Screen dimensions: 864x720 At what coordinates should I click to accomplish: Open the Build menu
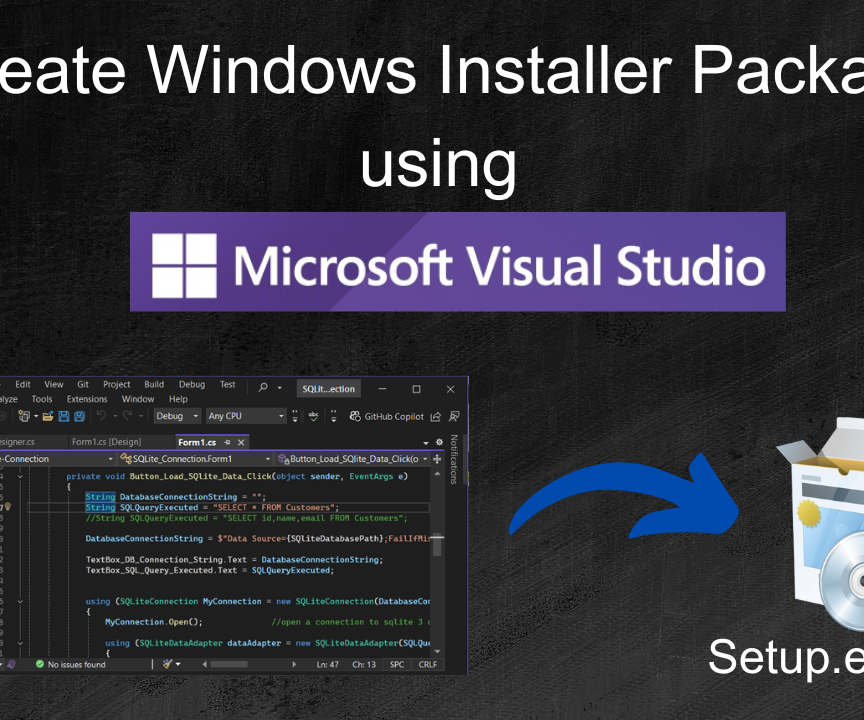click(154, 385)
